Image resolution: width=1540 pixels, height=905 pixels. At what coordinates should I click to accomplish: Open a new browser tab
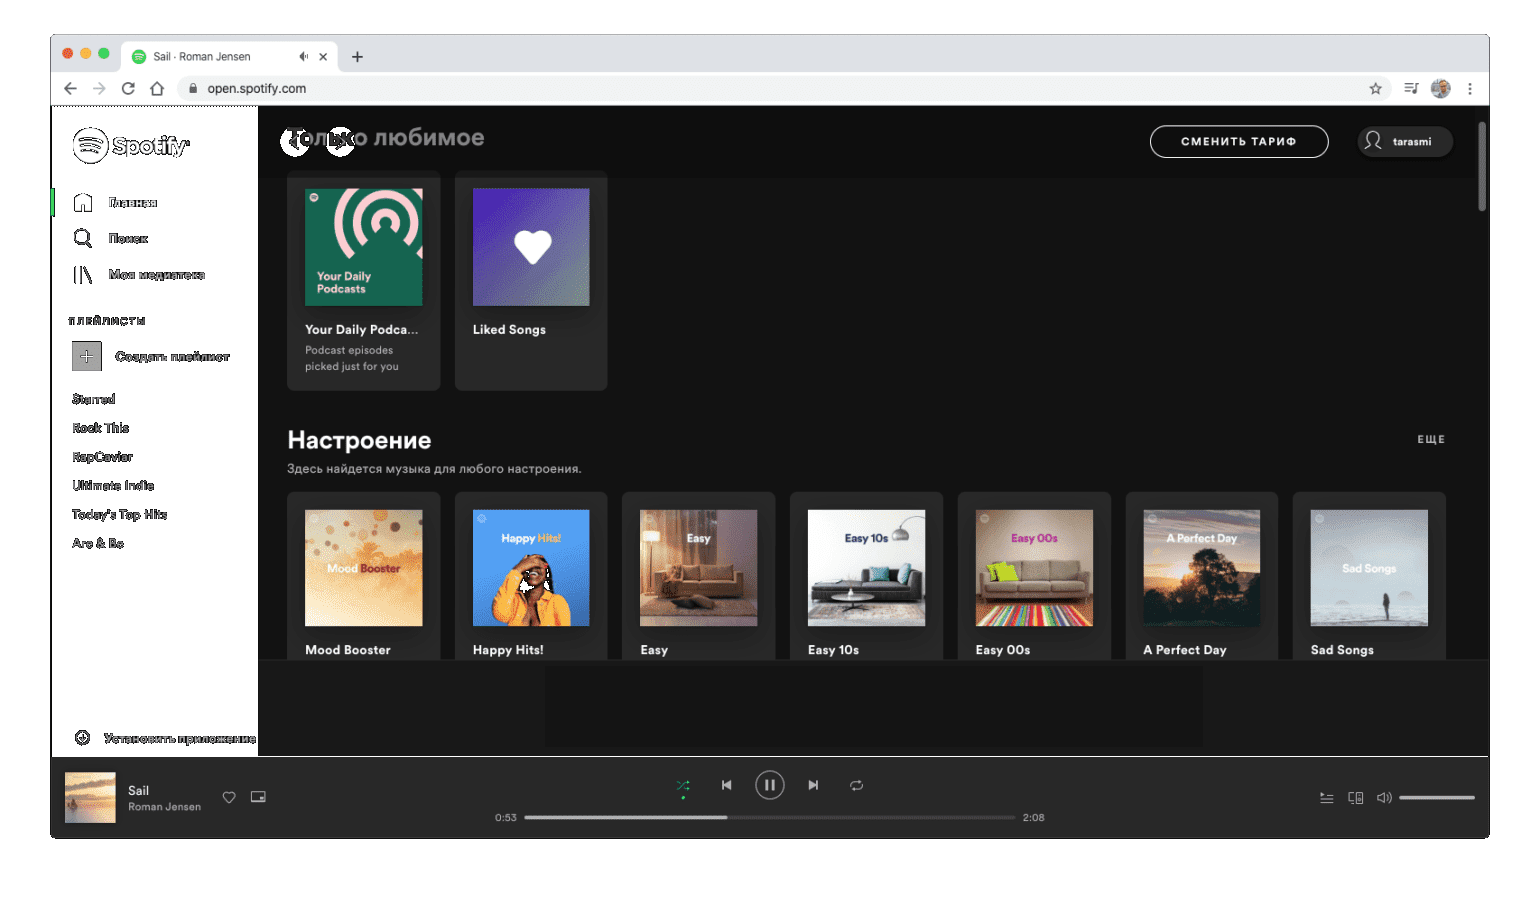pyautogui.click(x=357, y=57)
